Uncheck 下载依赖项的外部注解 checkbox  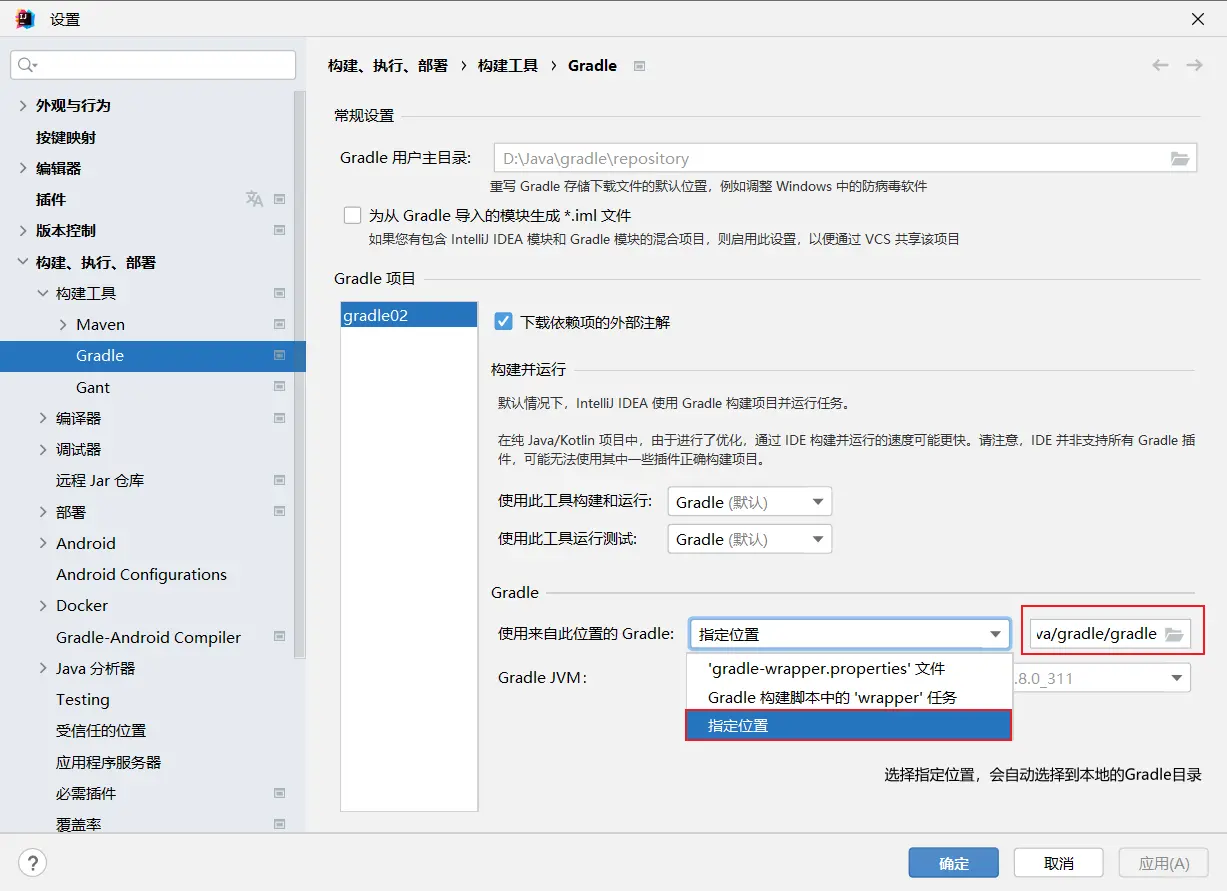pyautogui.click(x=504, y=322)
